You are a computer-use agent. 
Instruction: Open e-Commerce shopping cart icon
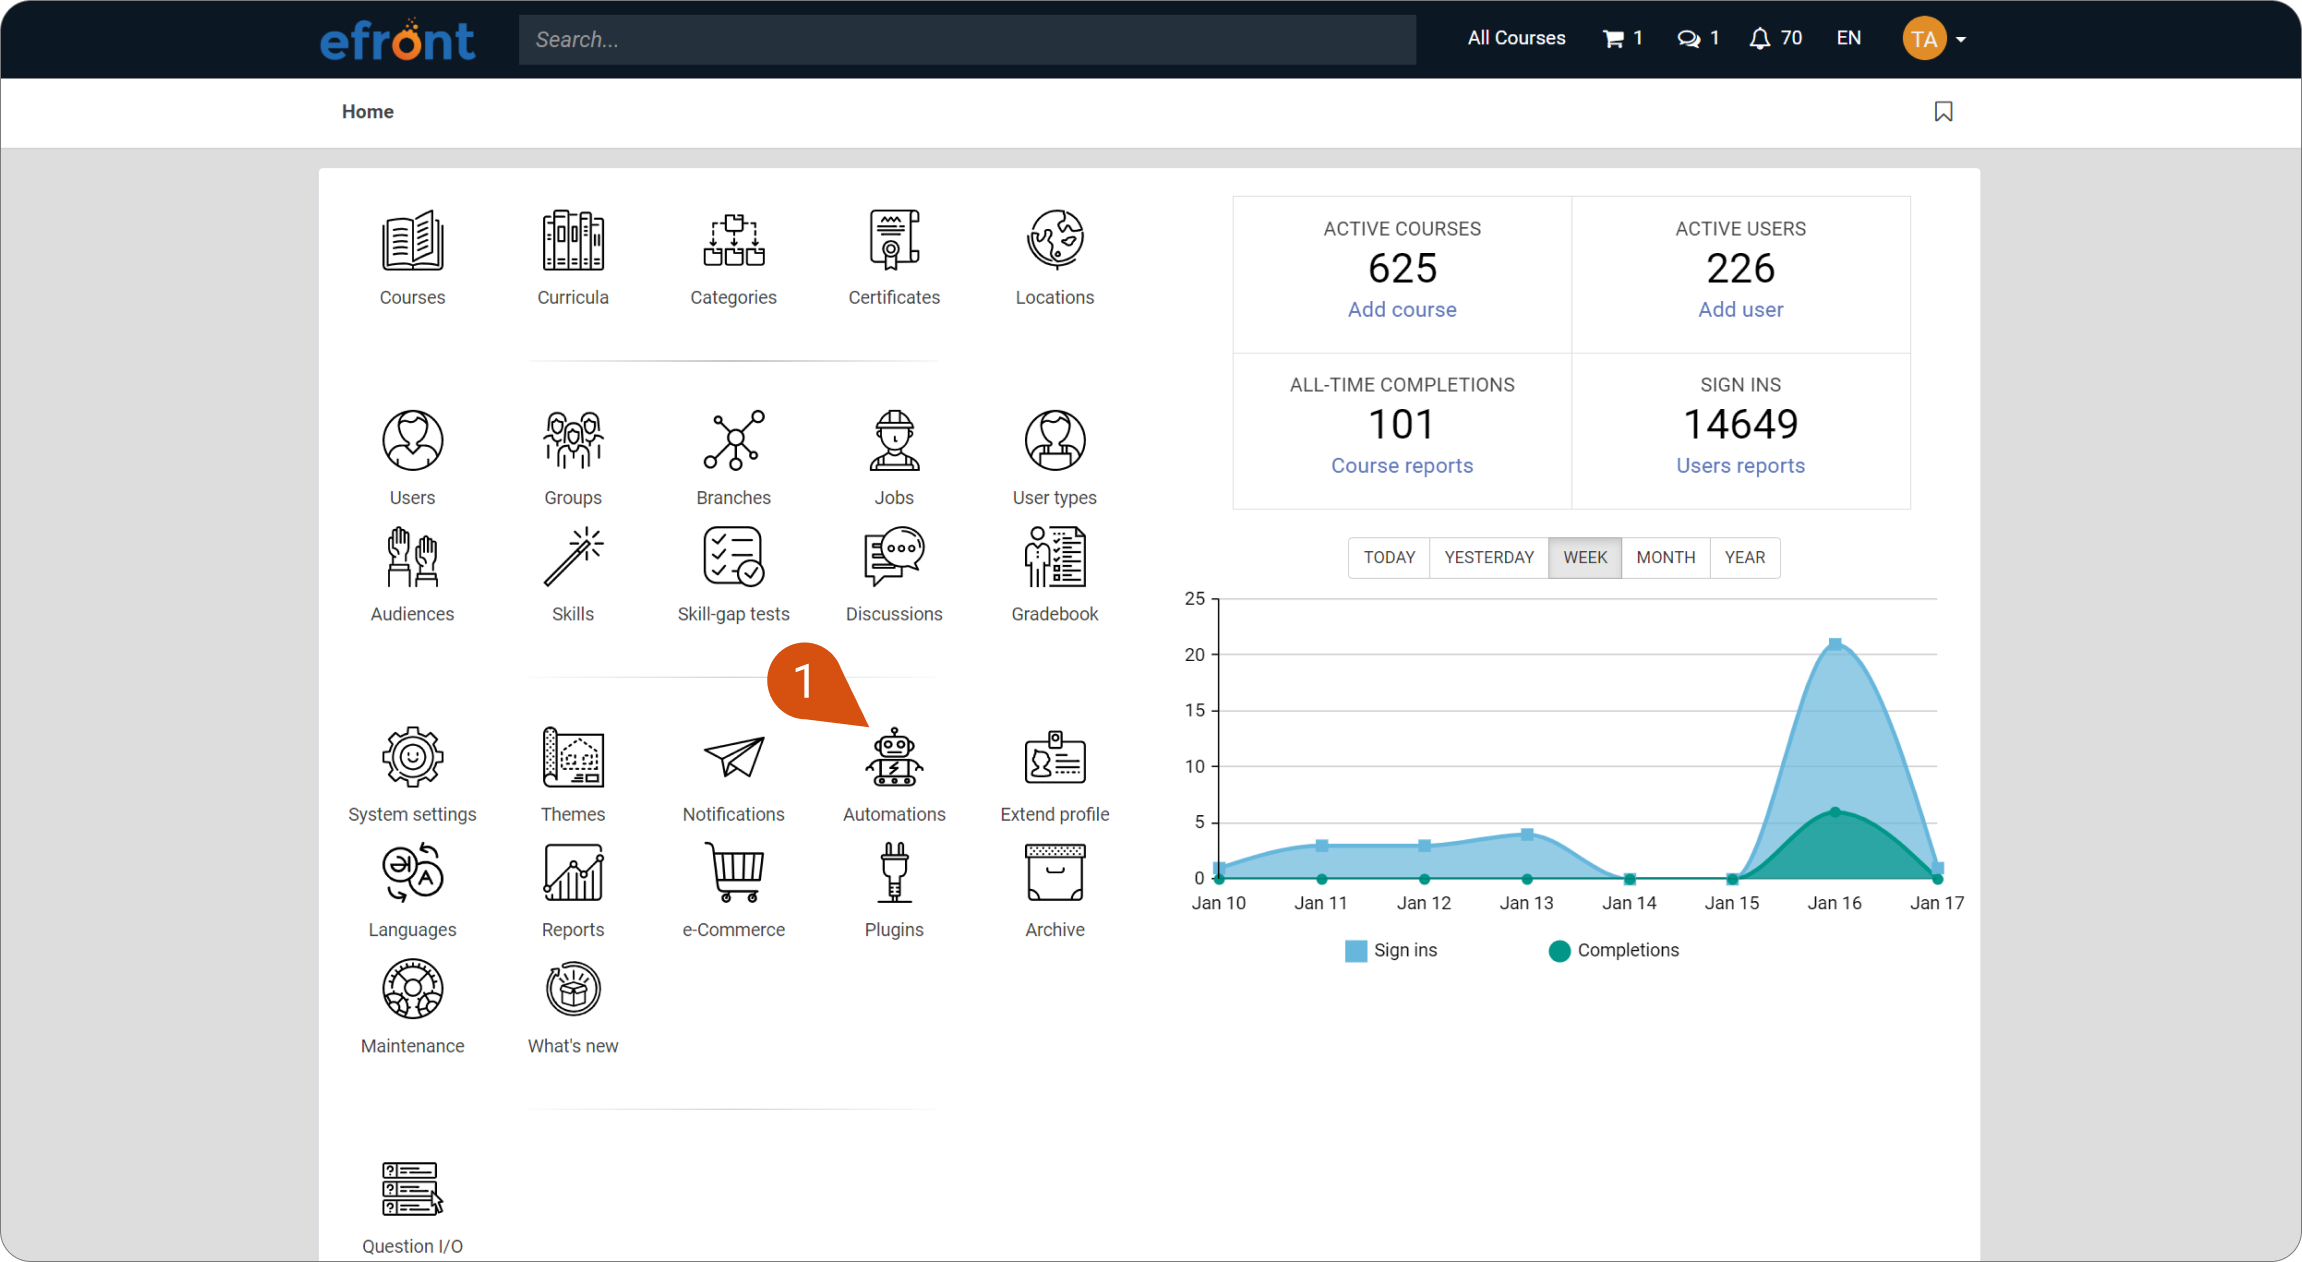[x=733, y=873]
